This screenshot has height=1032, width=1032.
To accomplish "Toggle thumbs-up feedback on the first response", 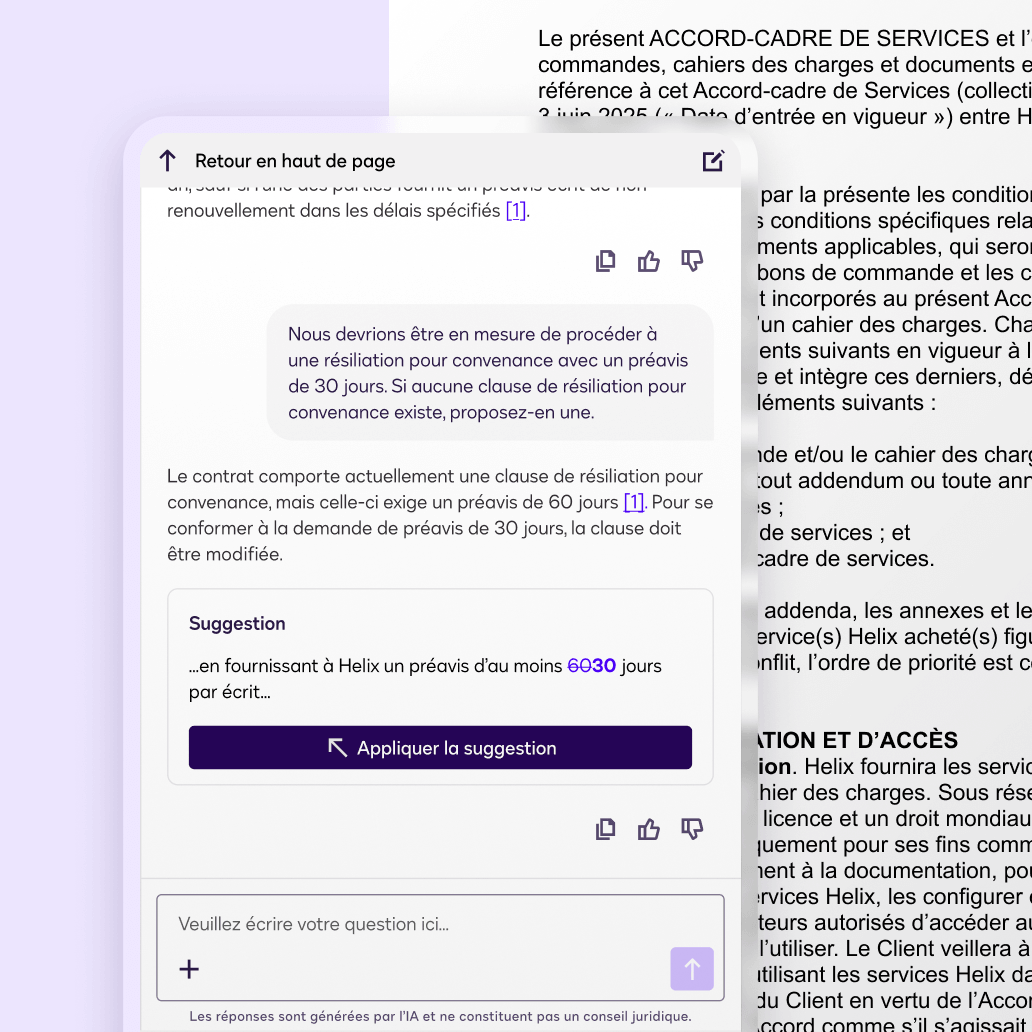I will point(648,261).
